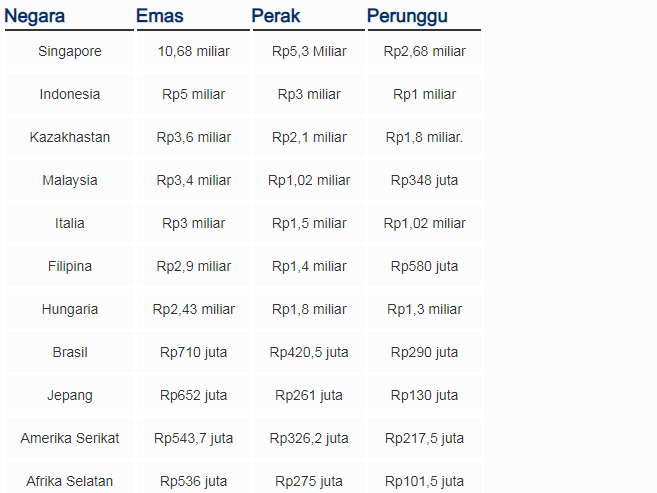This screenshot has height=493, width=657.
Task: Select Hungaria in the table
Action: pos(70,310)
